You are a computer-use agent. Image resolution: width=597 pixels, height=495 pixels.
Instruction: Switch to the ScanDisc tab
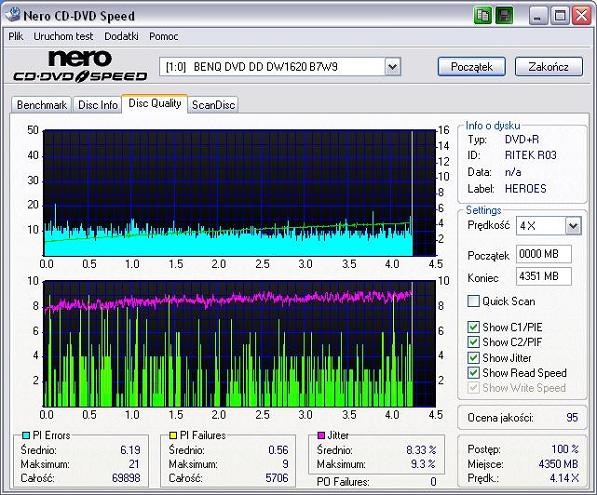pos(213,105)
